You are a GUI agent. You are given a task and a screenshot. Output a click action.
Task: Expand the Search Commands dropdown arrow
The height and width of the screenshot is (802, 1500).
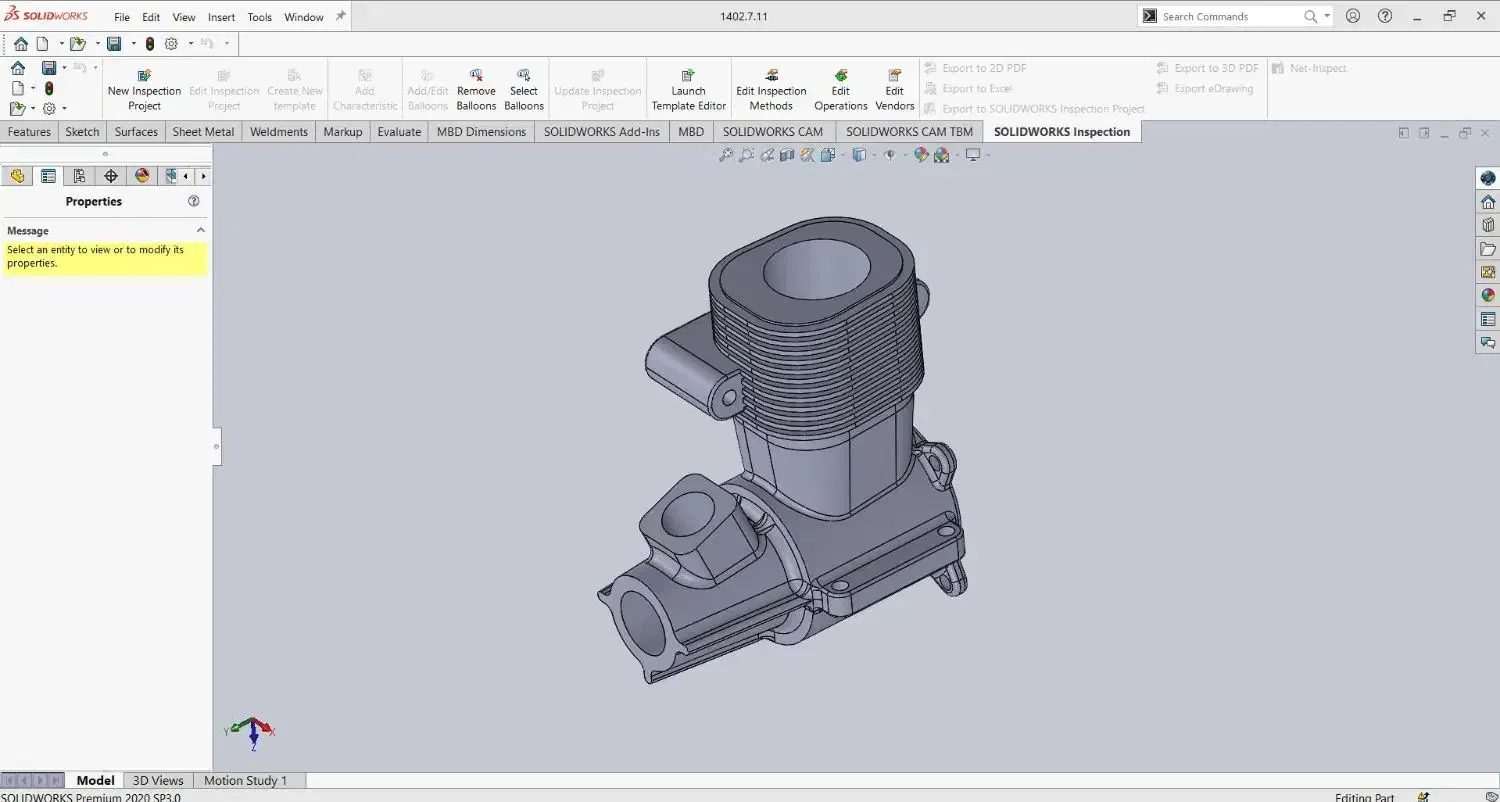point(1328,16)
